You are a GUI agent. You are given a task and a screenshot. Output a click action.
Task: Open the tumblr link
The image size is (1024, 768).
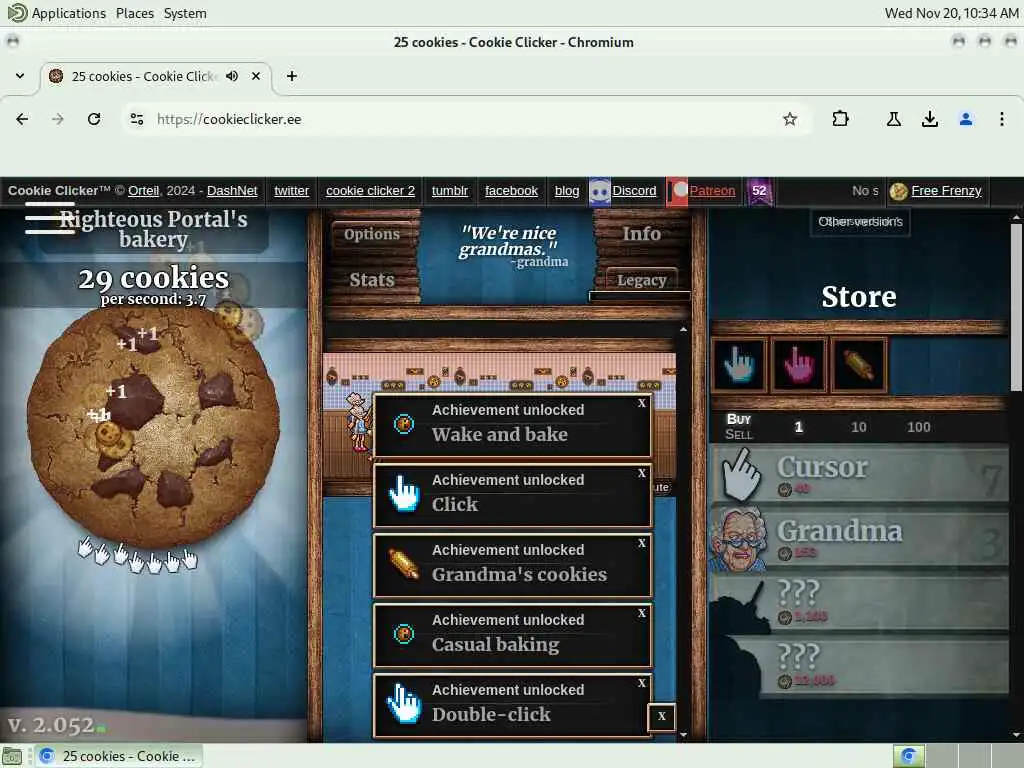(x=450, y=191)
